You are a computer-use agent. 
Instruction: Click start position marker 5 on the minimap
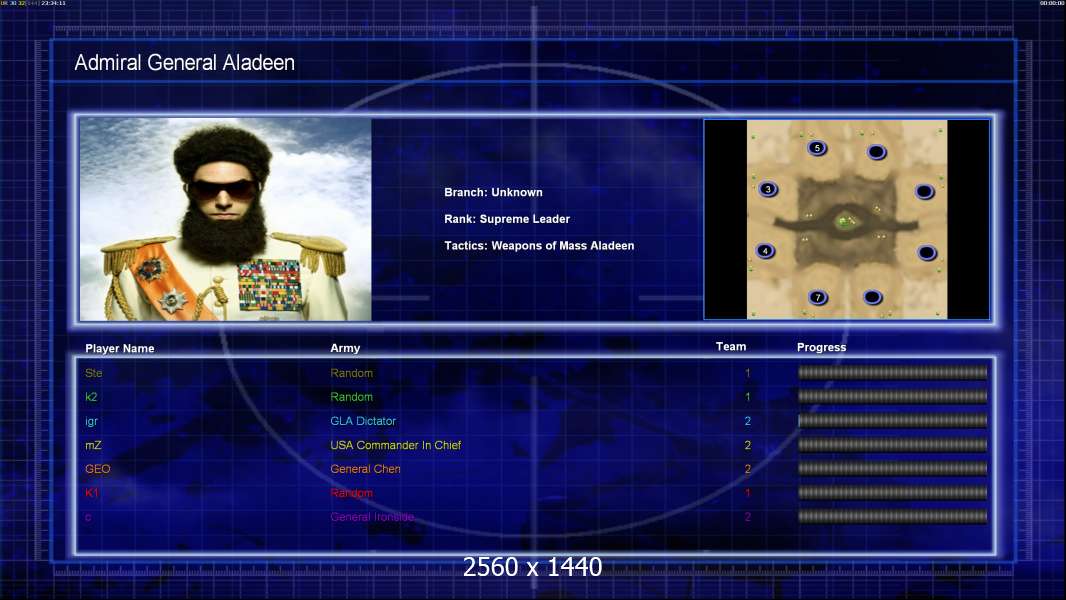coord(817,148)
